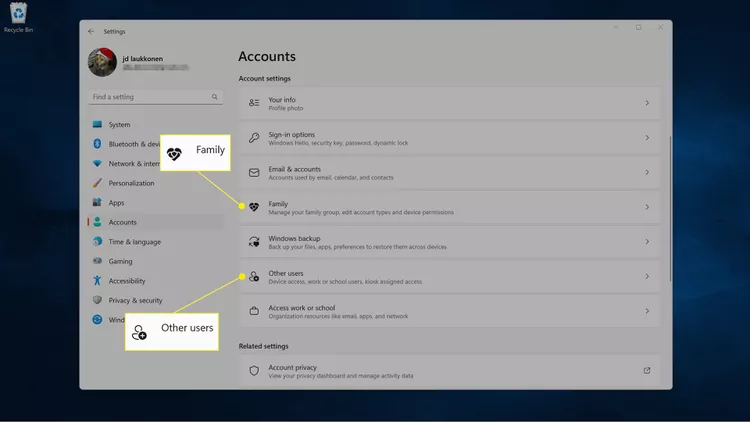Screen dimensions: 750x422
Task: Open the Windows backup title
Action: coord(294,238)
